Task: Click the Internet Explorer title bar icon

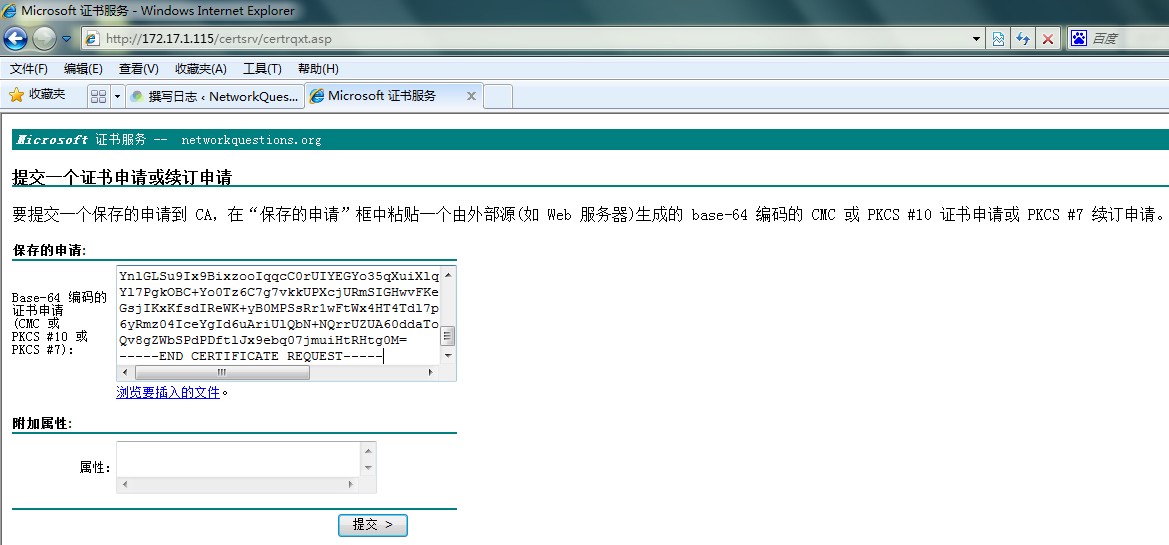Action: tap(10, 10)
